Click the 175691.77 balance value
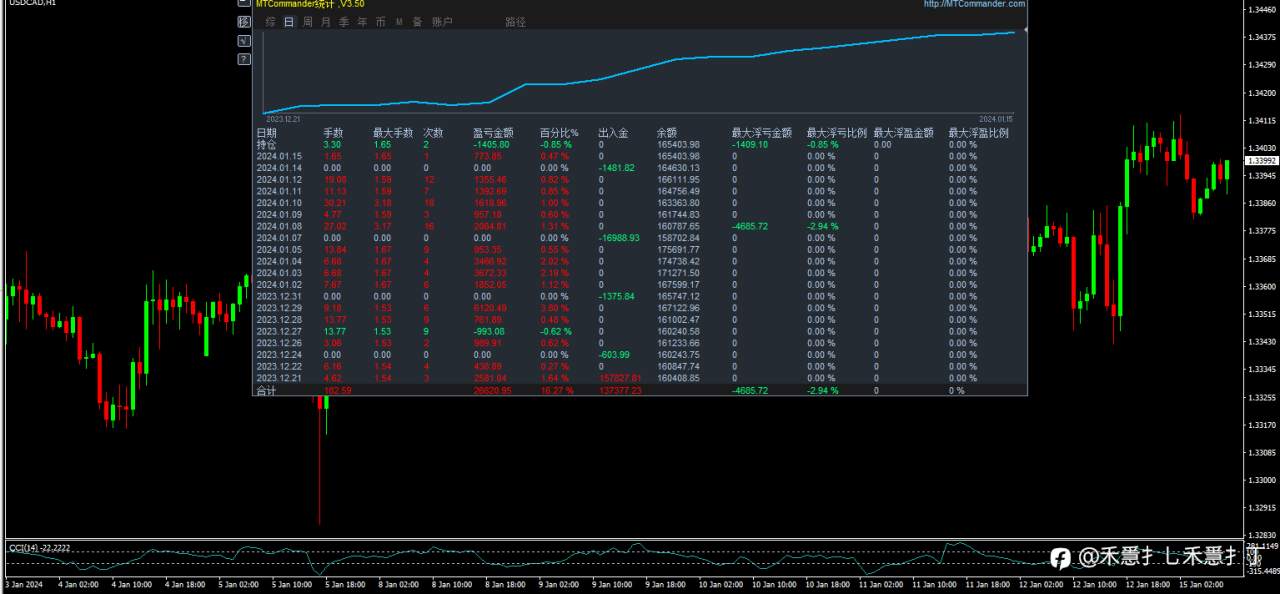This screenshot has width=1280, height=594. point(678,249)
